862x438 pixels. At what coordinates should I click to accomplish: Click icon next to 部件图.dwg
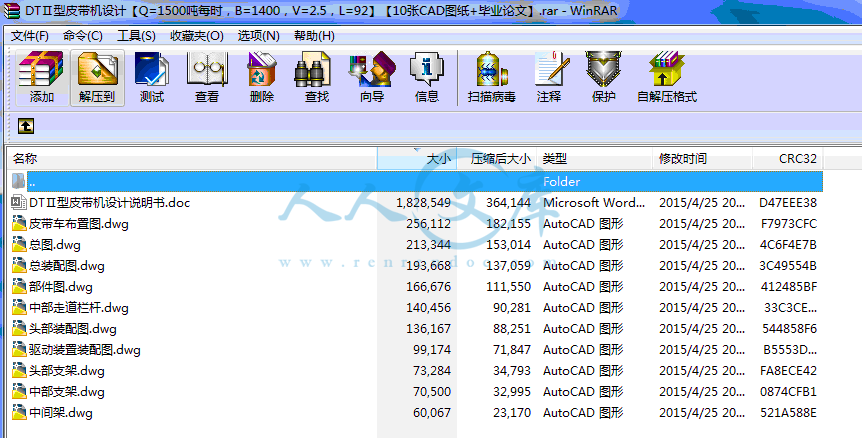19,286
